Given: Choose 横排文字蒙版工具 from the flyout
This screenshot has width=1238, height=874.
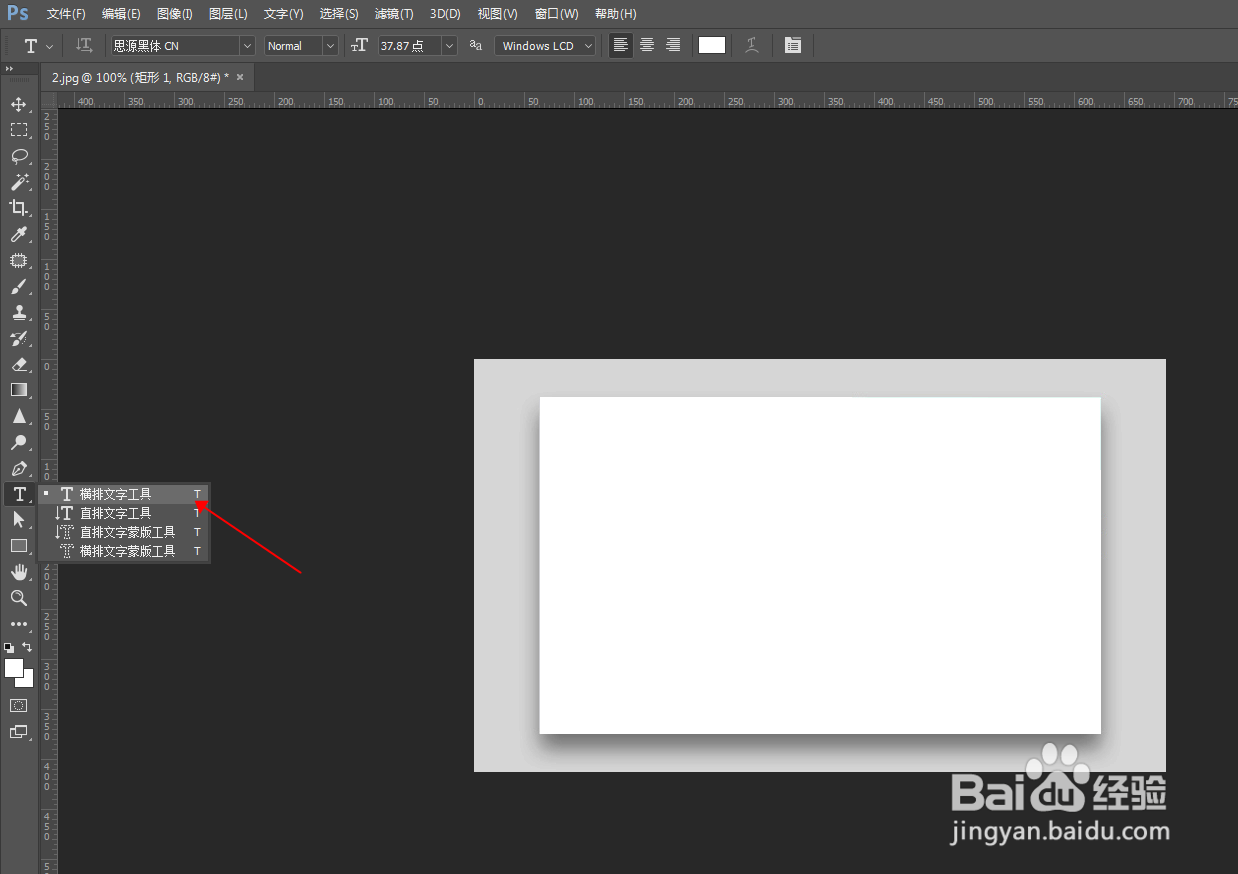Looking at the screenshot, I should [124, 551].
